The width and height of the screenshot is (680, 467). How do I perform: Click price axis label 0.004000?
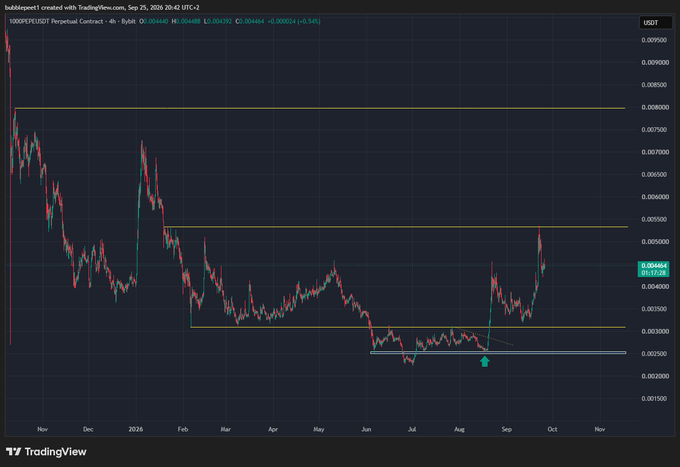pyautogui.click(x=654, y=287)
